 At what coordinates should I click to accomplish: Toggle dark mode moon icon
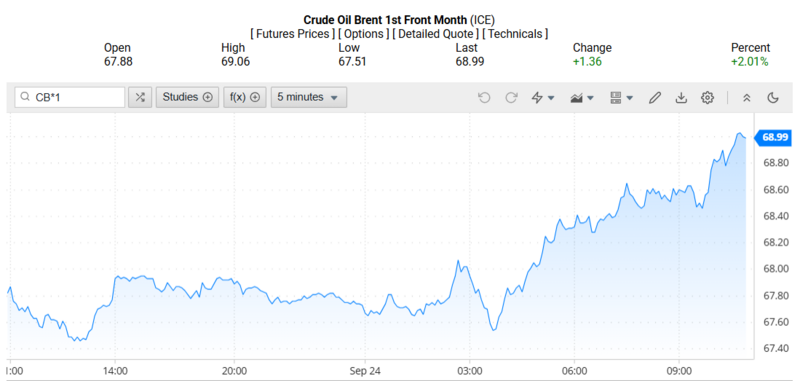point(773,97)
